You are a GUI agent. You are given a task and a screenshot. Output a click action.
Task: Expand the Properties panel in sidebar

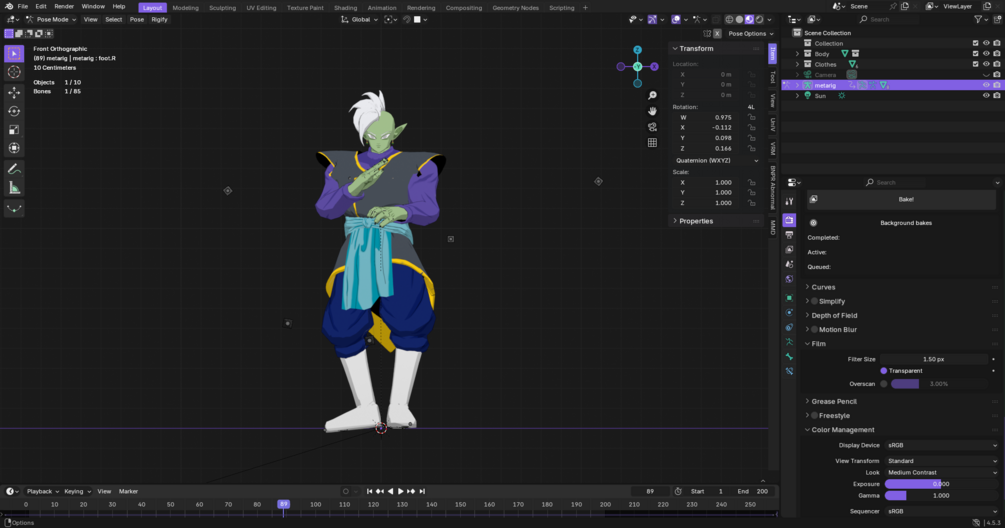coord(696,221)
